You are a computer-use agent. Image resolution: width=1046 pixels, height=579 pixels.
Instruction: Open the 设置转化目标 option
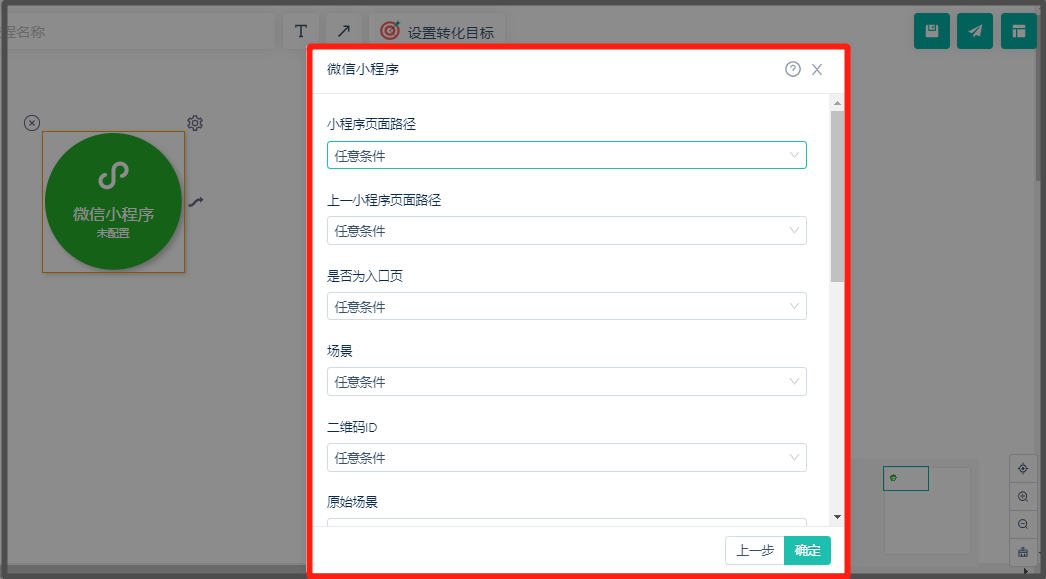(x=437, y=31)
